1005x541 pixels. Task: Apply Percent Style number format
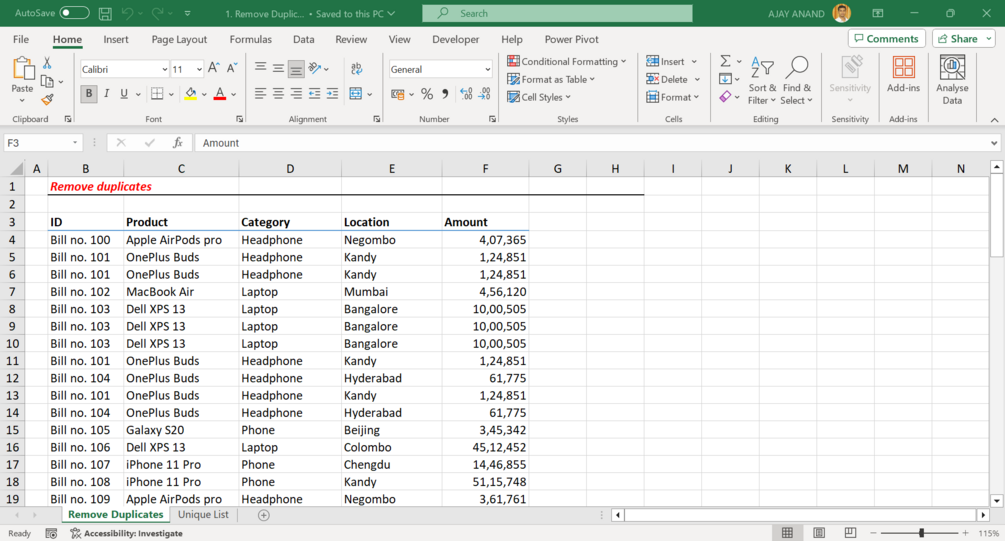427,94
